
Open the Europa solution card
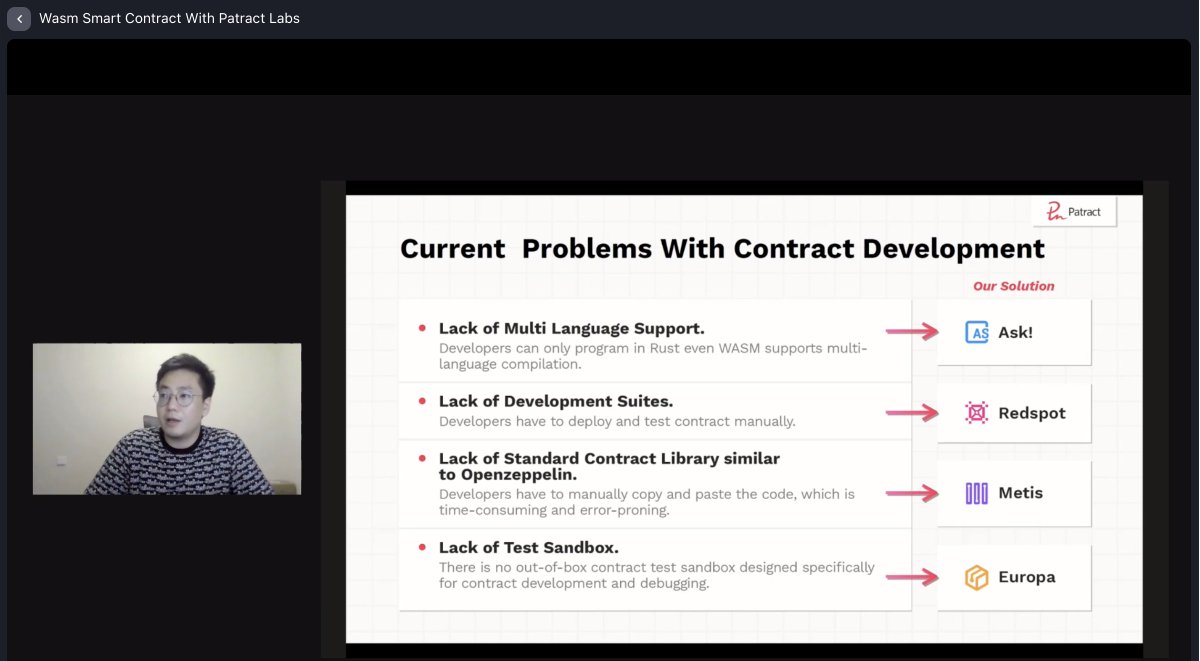click(1013, 577)
